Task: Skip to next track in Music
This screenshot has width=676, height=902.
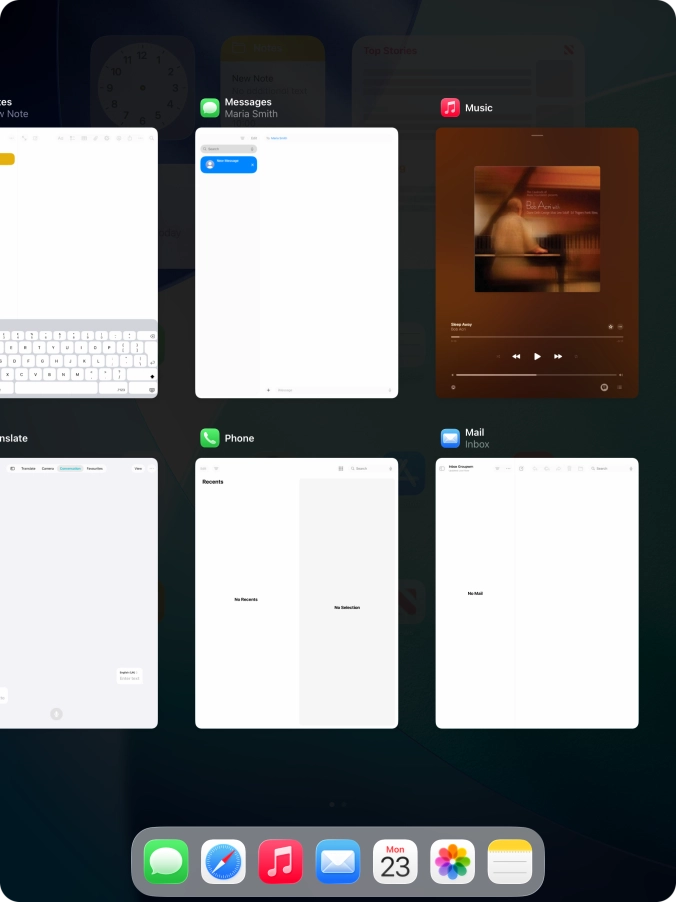Action: (x=558, y=356)
